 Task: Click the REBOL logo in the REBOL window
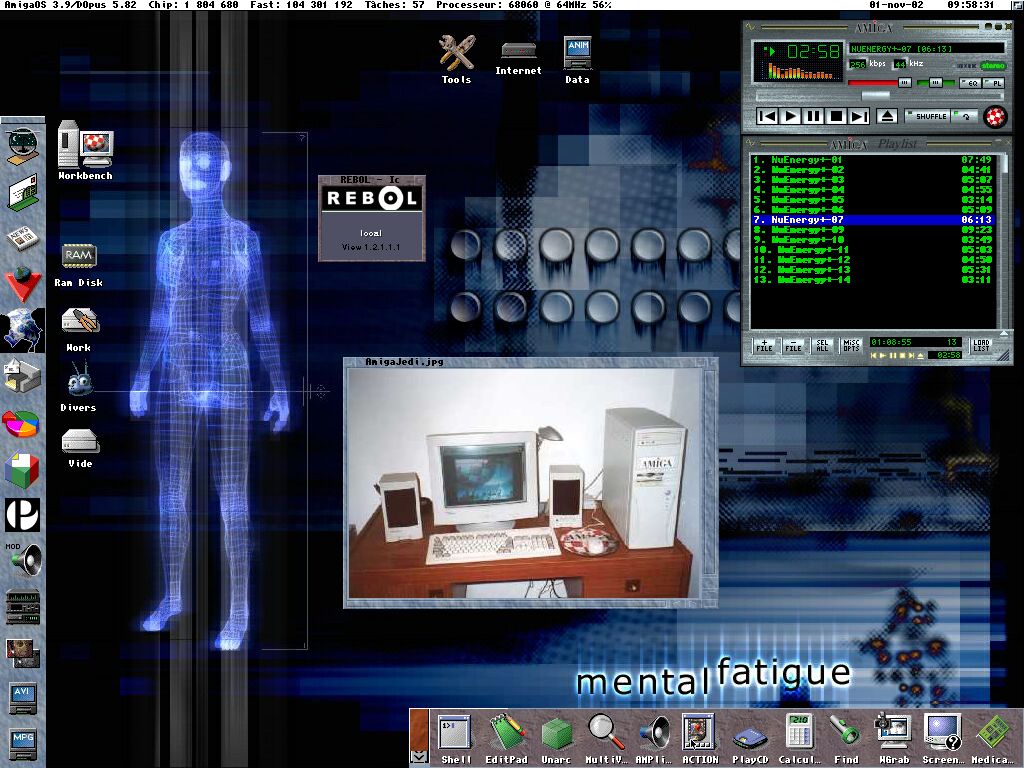(371, 199)
